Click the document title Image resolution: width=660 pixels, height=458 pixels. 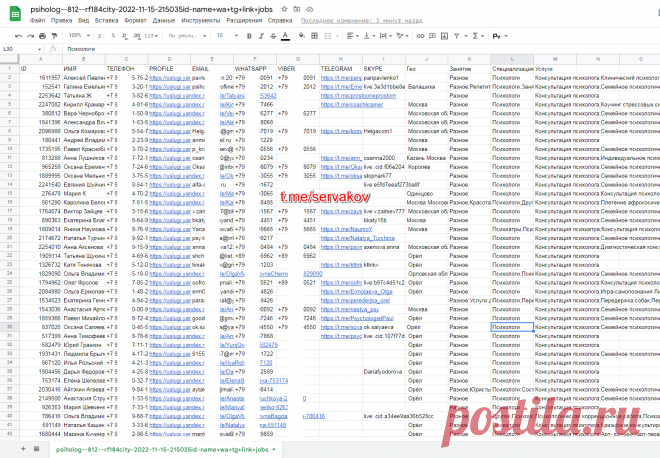click(x=152, y=9)
